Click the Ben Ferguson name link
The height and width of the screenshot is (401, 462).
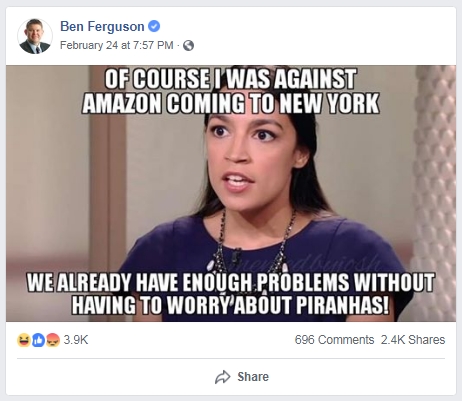102,26
